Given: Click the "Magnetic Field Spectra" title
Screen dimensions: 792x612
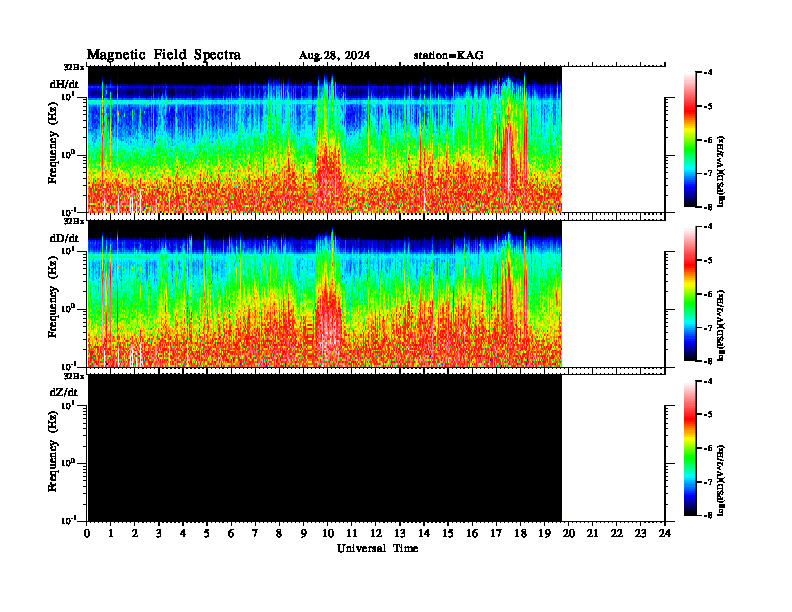Looking at the screenshot, I should point(164,55).
